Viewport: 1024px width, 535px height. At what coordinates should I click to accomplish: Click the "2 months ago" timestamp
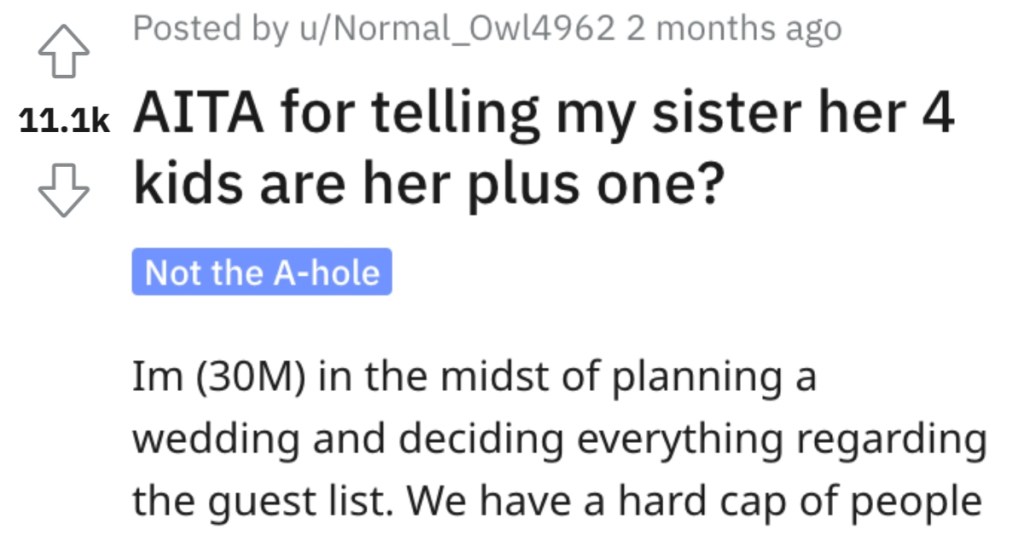734,29
